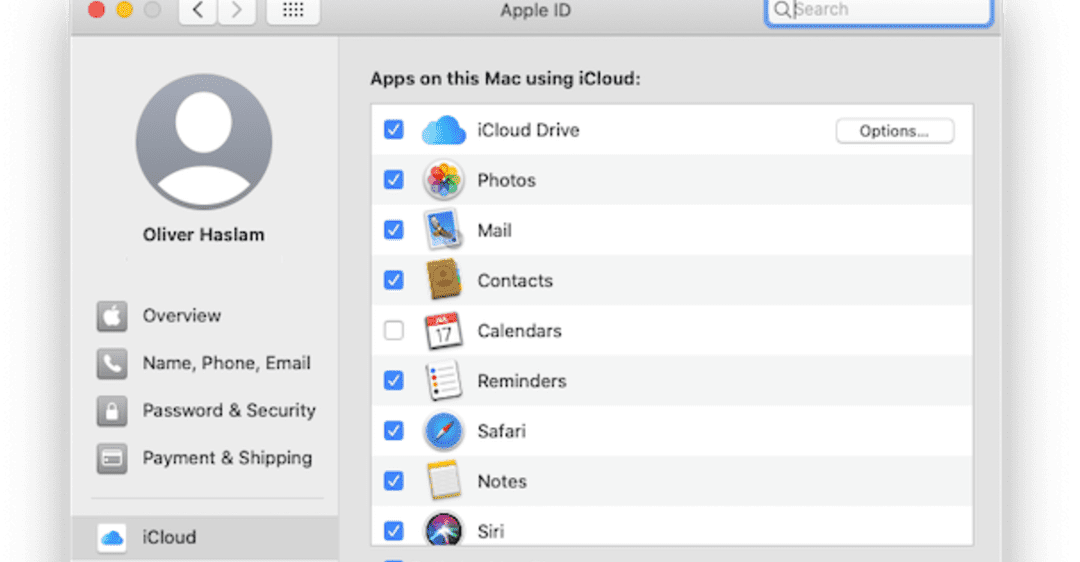This screenshot has width=1080, height=562.
Task: Go forward with the right arrow
Action: tap(237, 10)
